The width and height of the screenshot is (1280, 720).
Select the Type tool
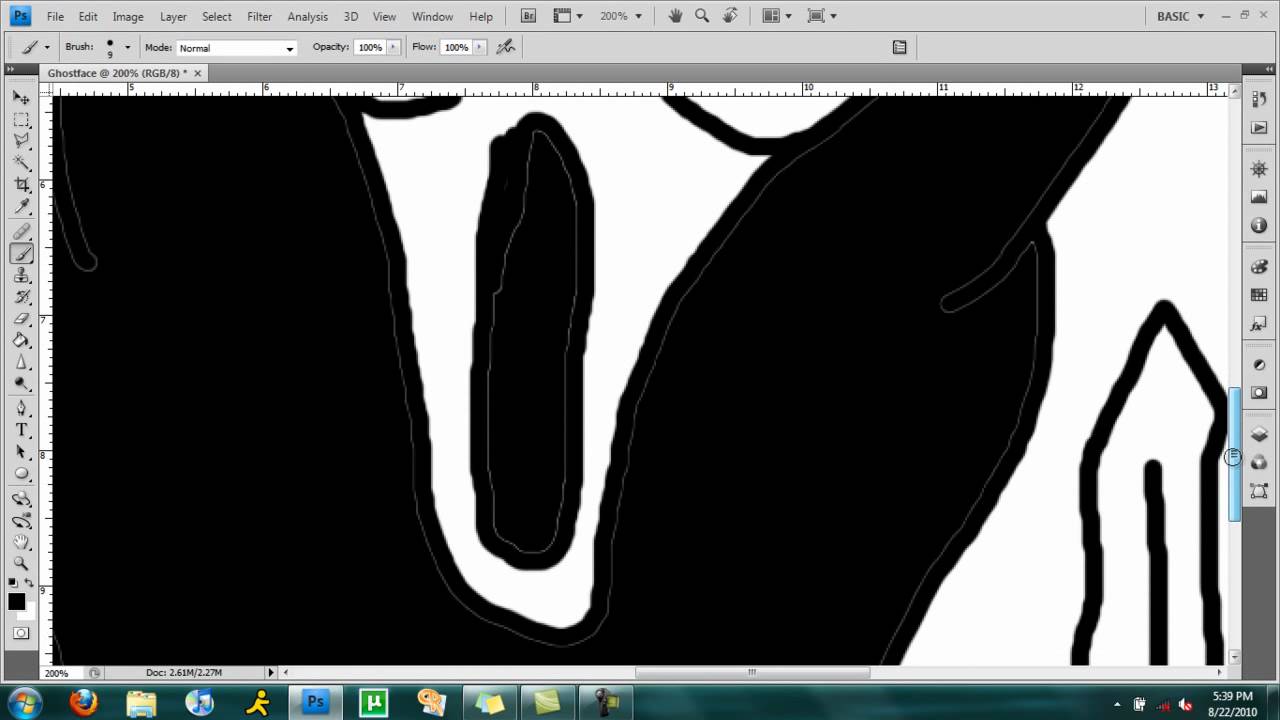21,430
